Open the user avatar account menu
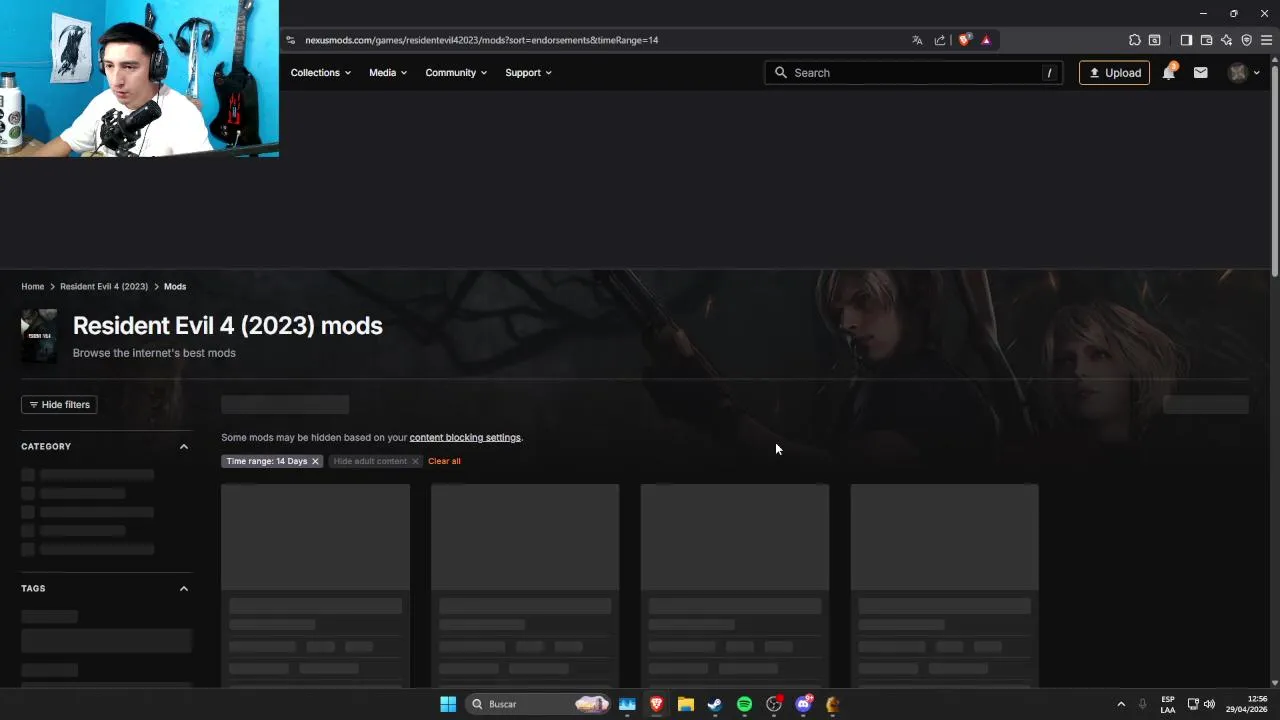The width and height of the screenshot is (1280, 720). [x=1244, y=72]
